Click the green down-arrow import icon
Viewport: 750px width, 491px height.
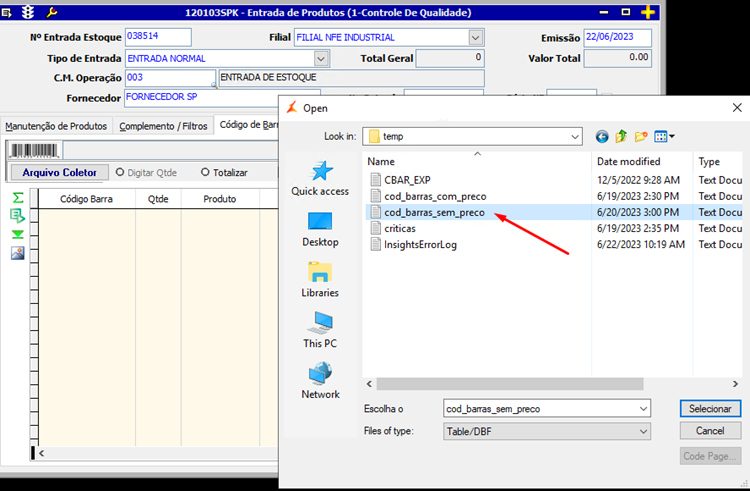click(18, 234)
